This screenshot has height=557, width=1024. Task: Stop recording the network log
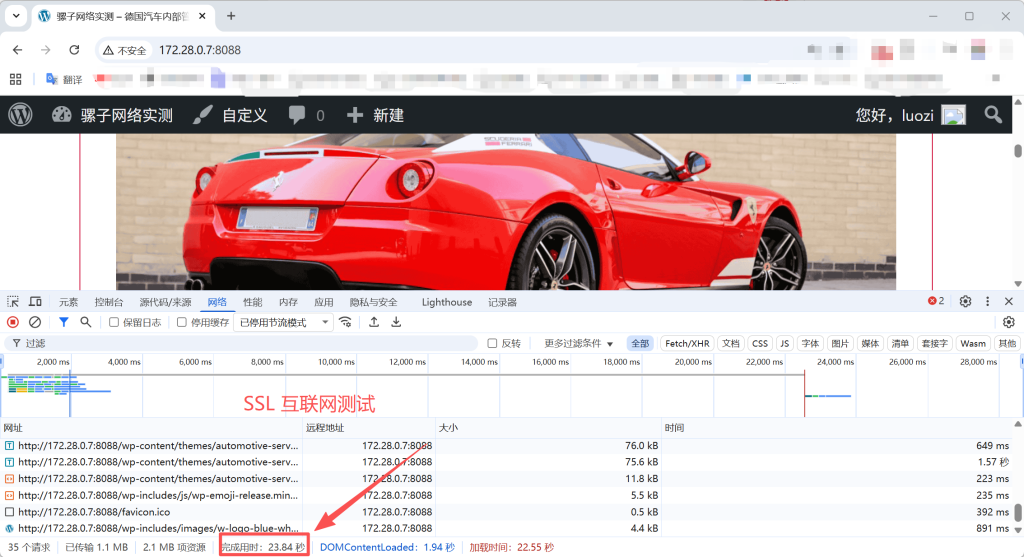pos(13,322)
